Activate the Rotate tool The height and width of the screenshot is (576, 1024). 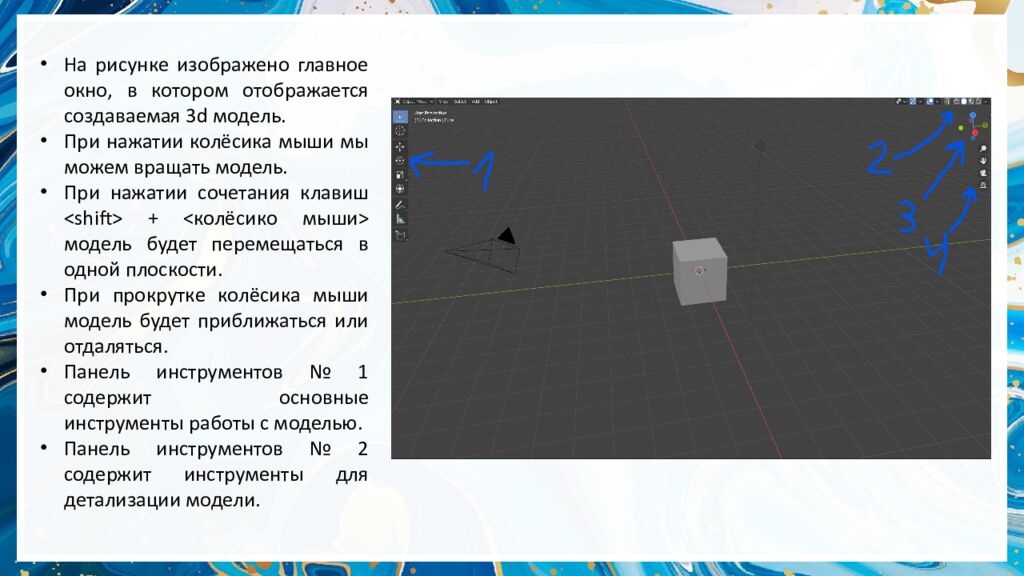pos(400,160)
